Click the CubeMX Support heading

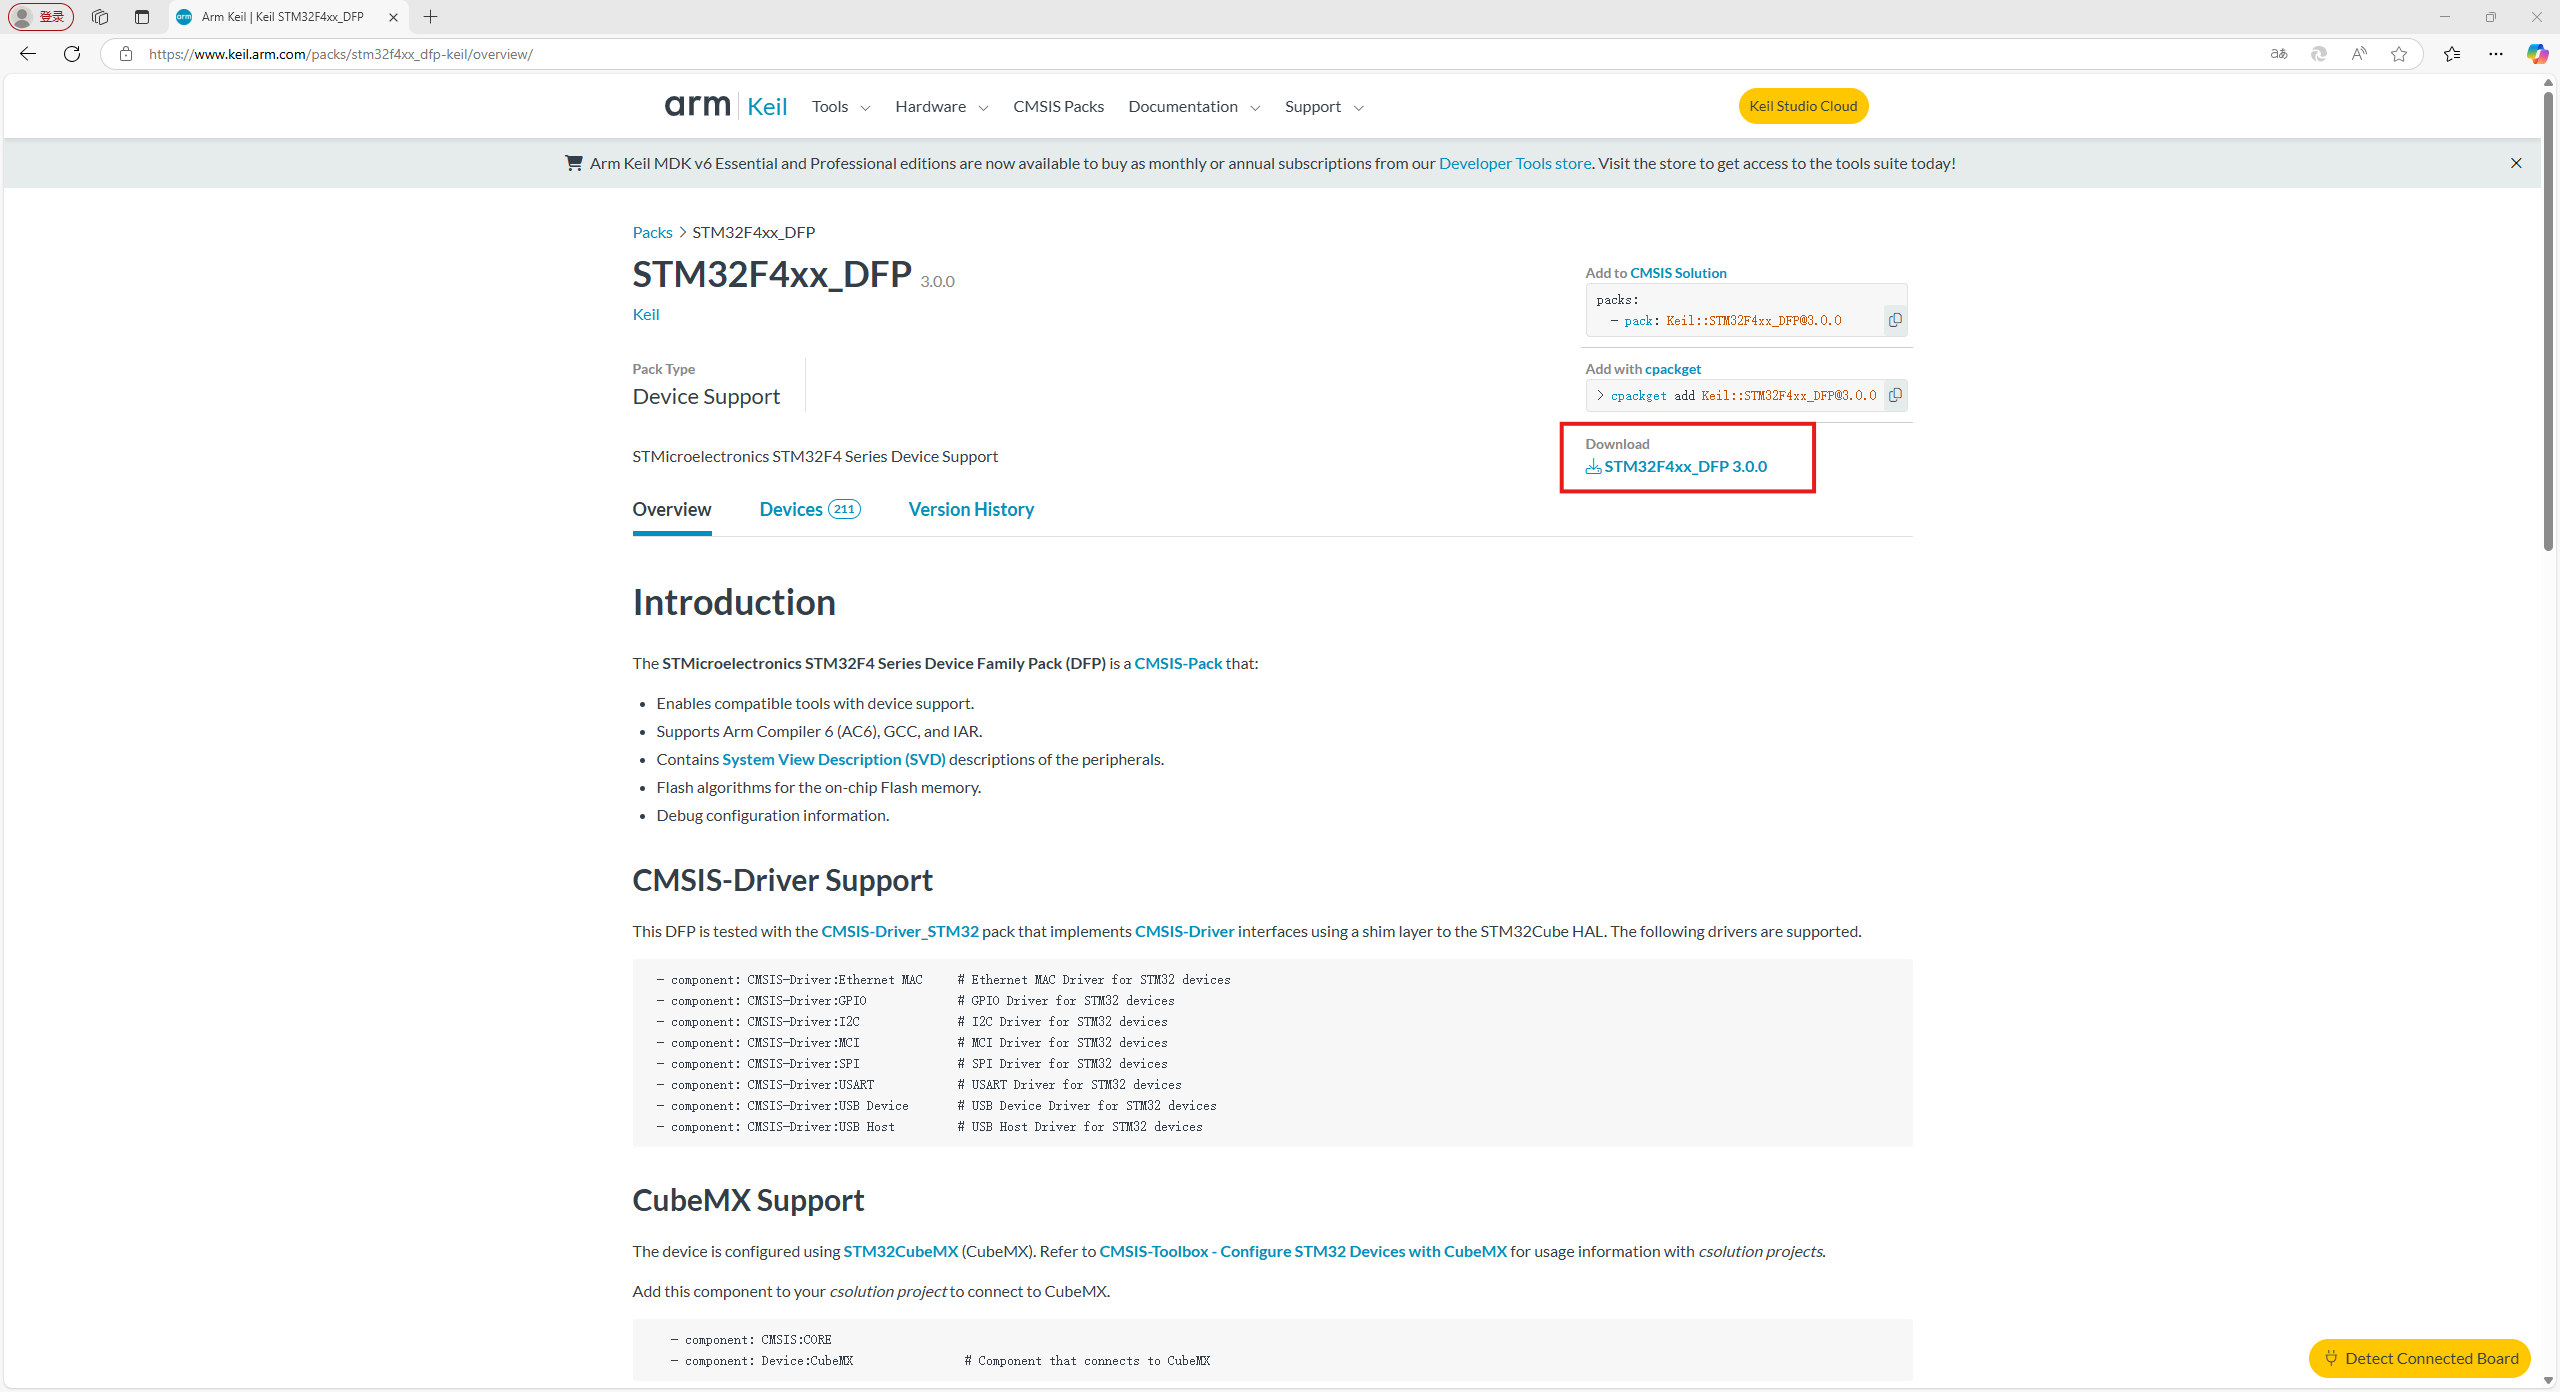(x=748, y=1200)
